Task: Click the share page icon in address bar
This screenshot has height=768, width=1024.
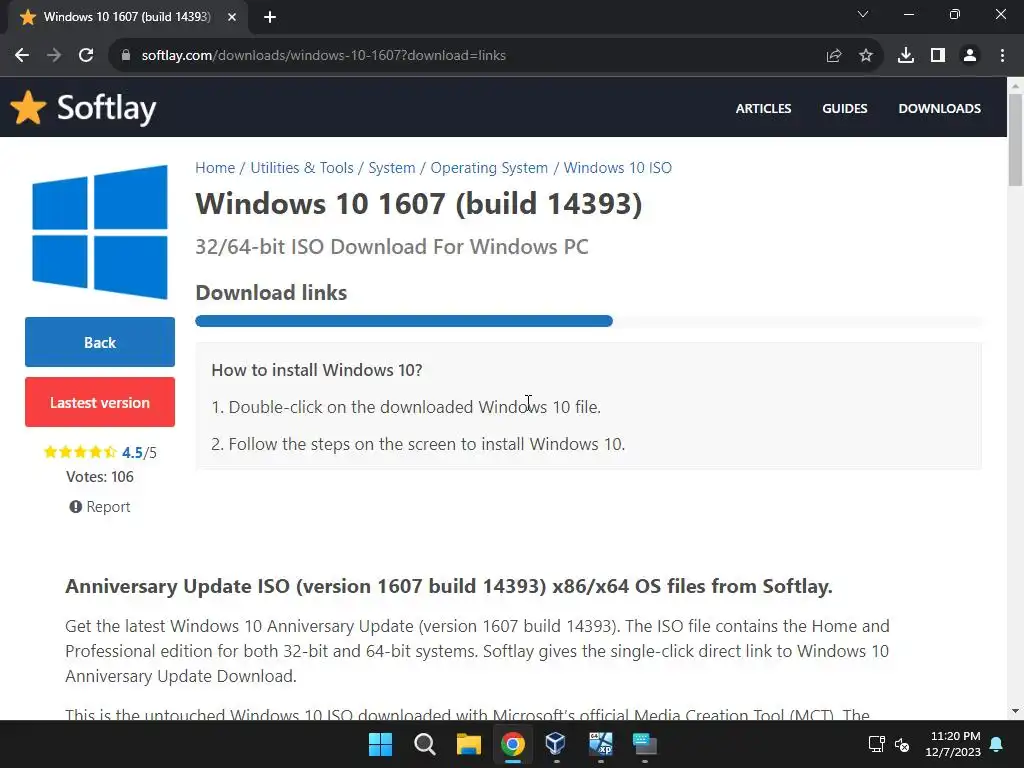Action: click(x=833, y=56)
